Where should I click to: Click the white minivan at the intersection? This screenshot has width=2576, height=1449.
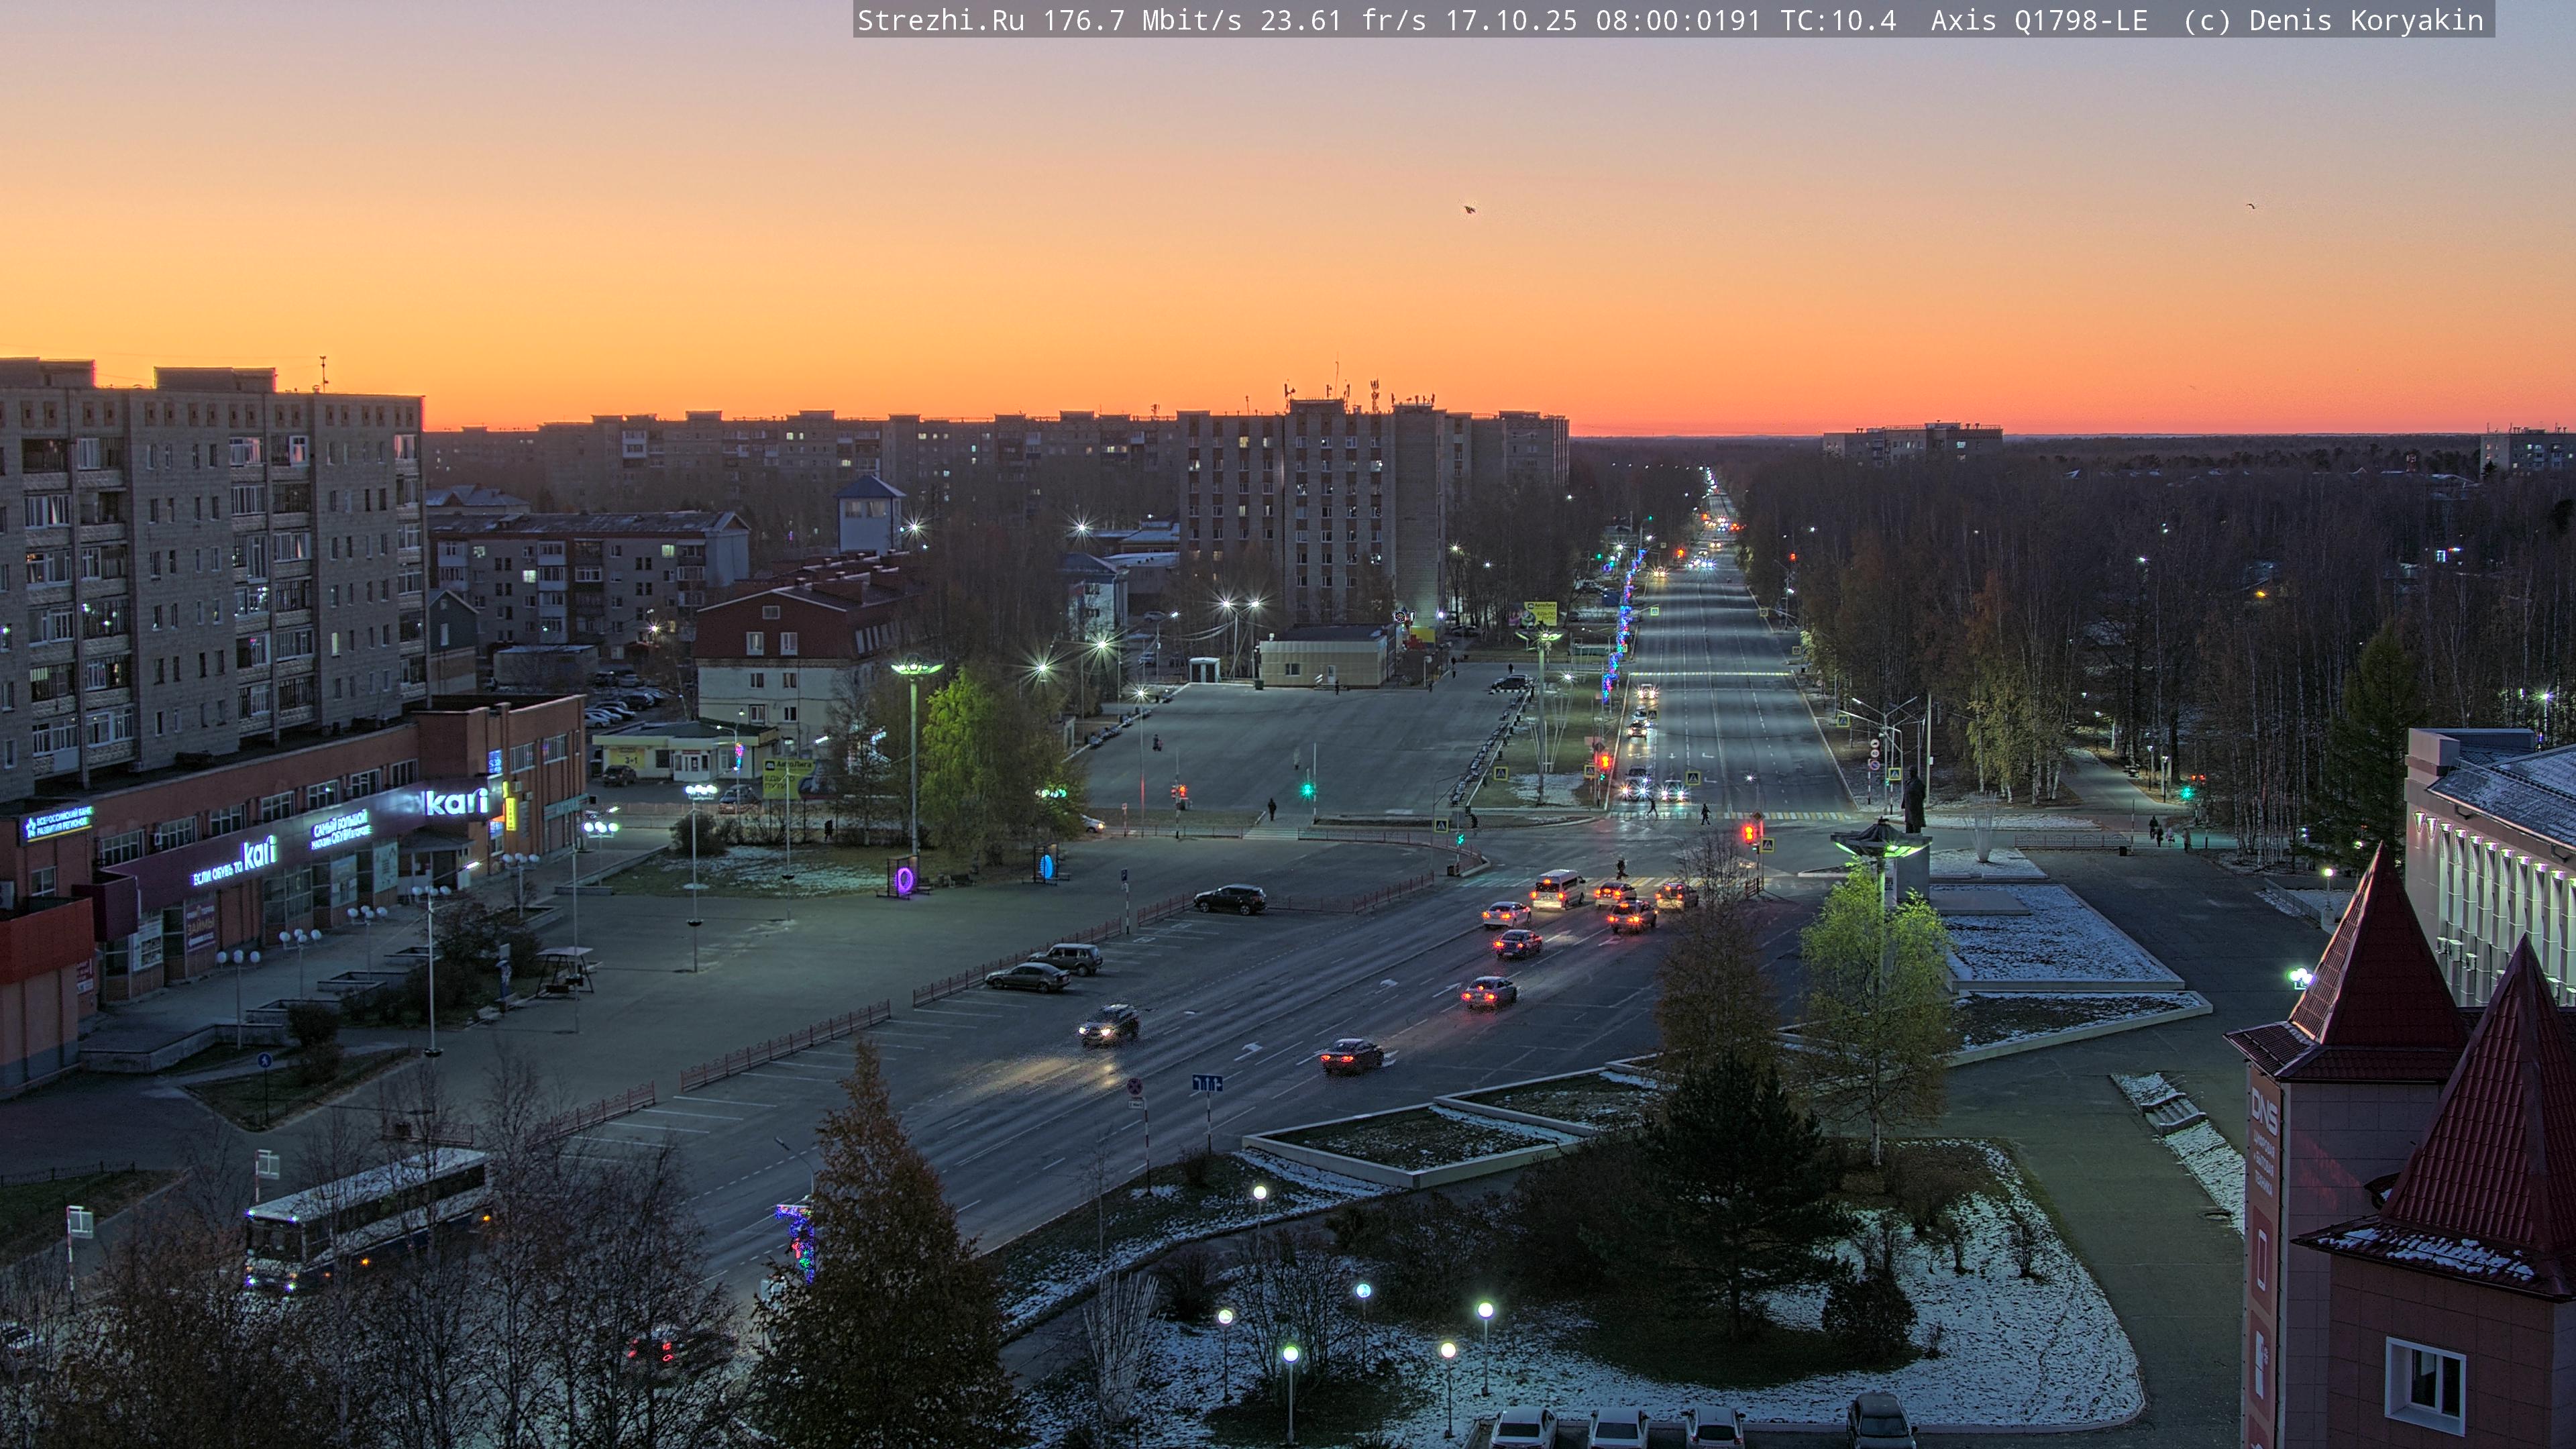tap(1557, 888)
